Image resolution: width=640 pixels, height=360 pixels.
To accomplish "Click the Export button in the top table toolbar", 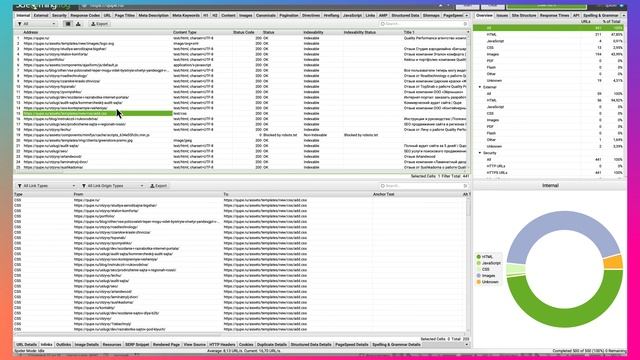I will point(99,24).
